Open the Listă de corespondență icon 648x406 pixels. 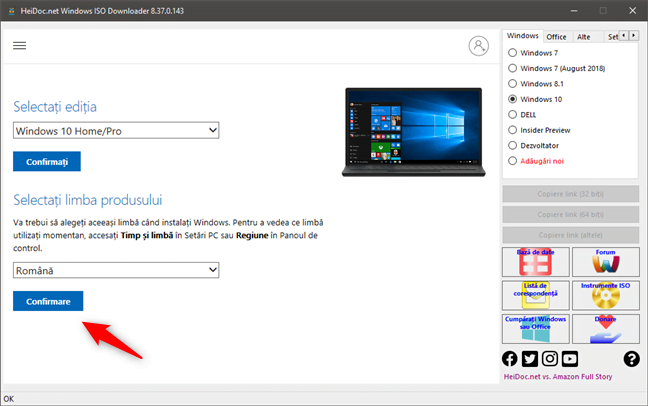pyautogui.click(x=536, y=296)
